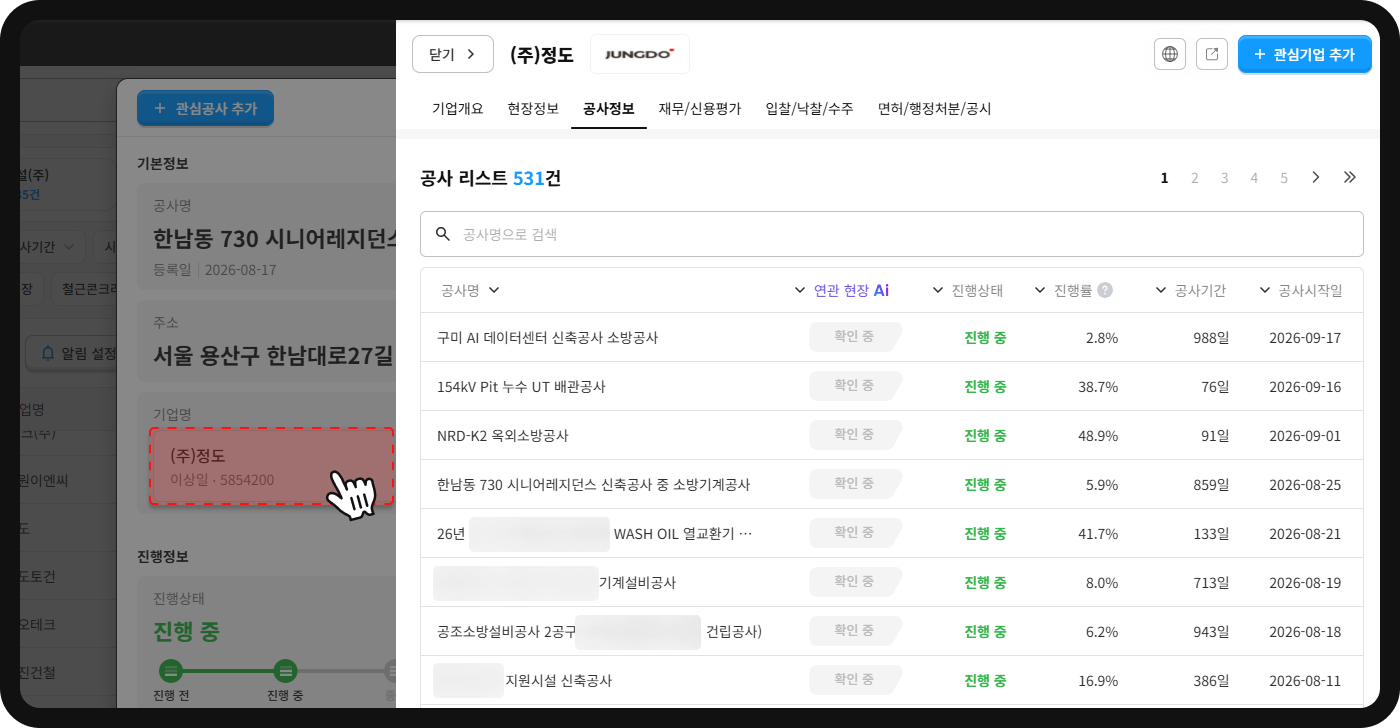Viewport: 1400px width, 728px height.
Task: Open NRD-K2 옥외소방공사 row
Action: [892, 435]
